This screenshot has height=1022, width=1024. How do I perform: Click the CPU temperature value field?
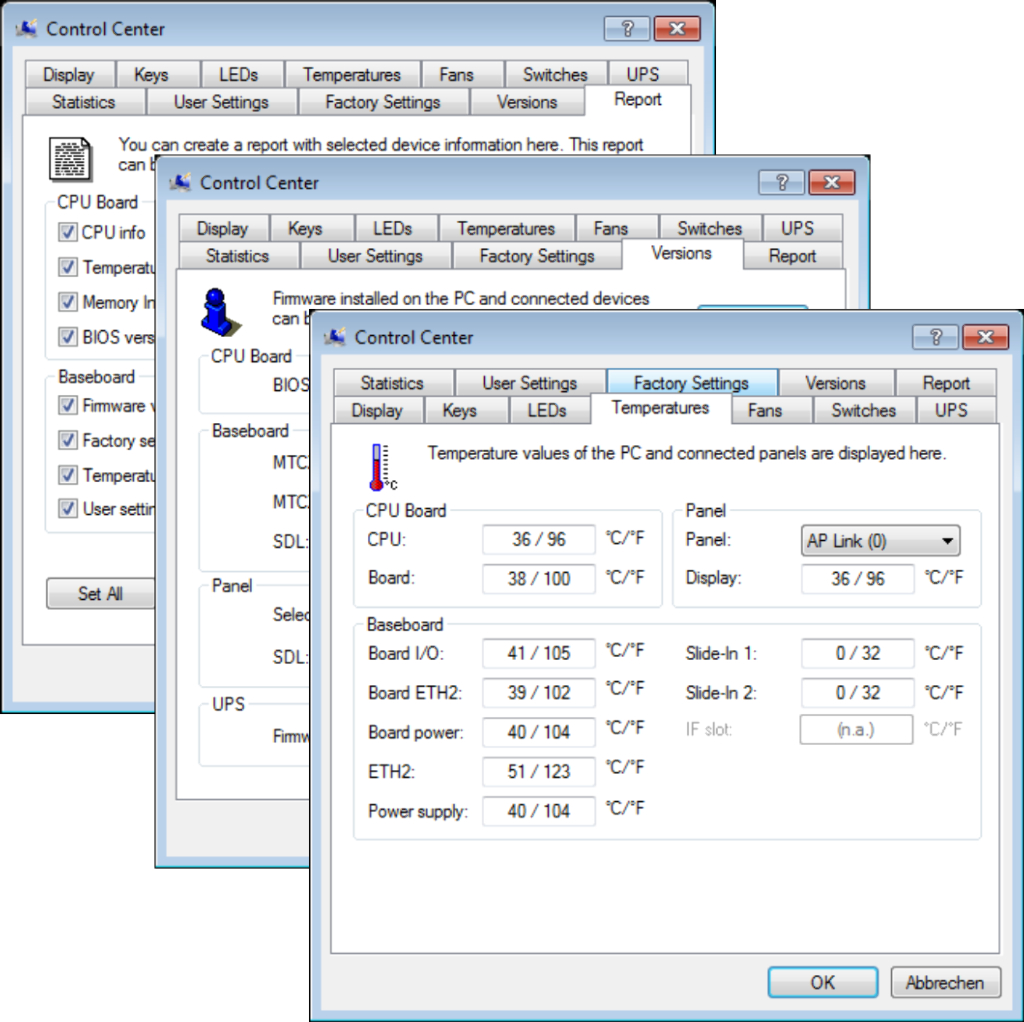pos(538,539)
